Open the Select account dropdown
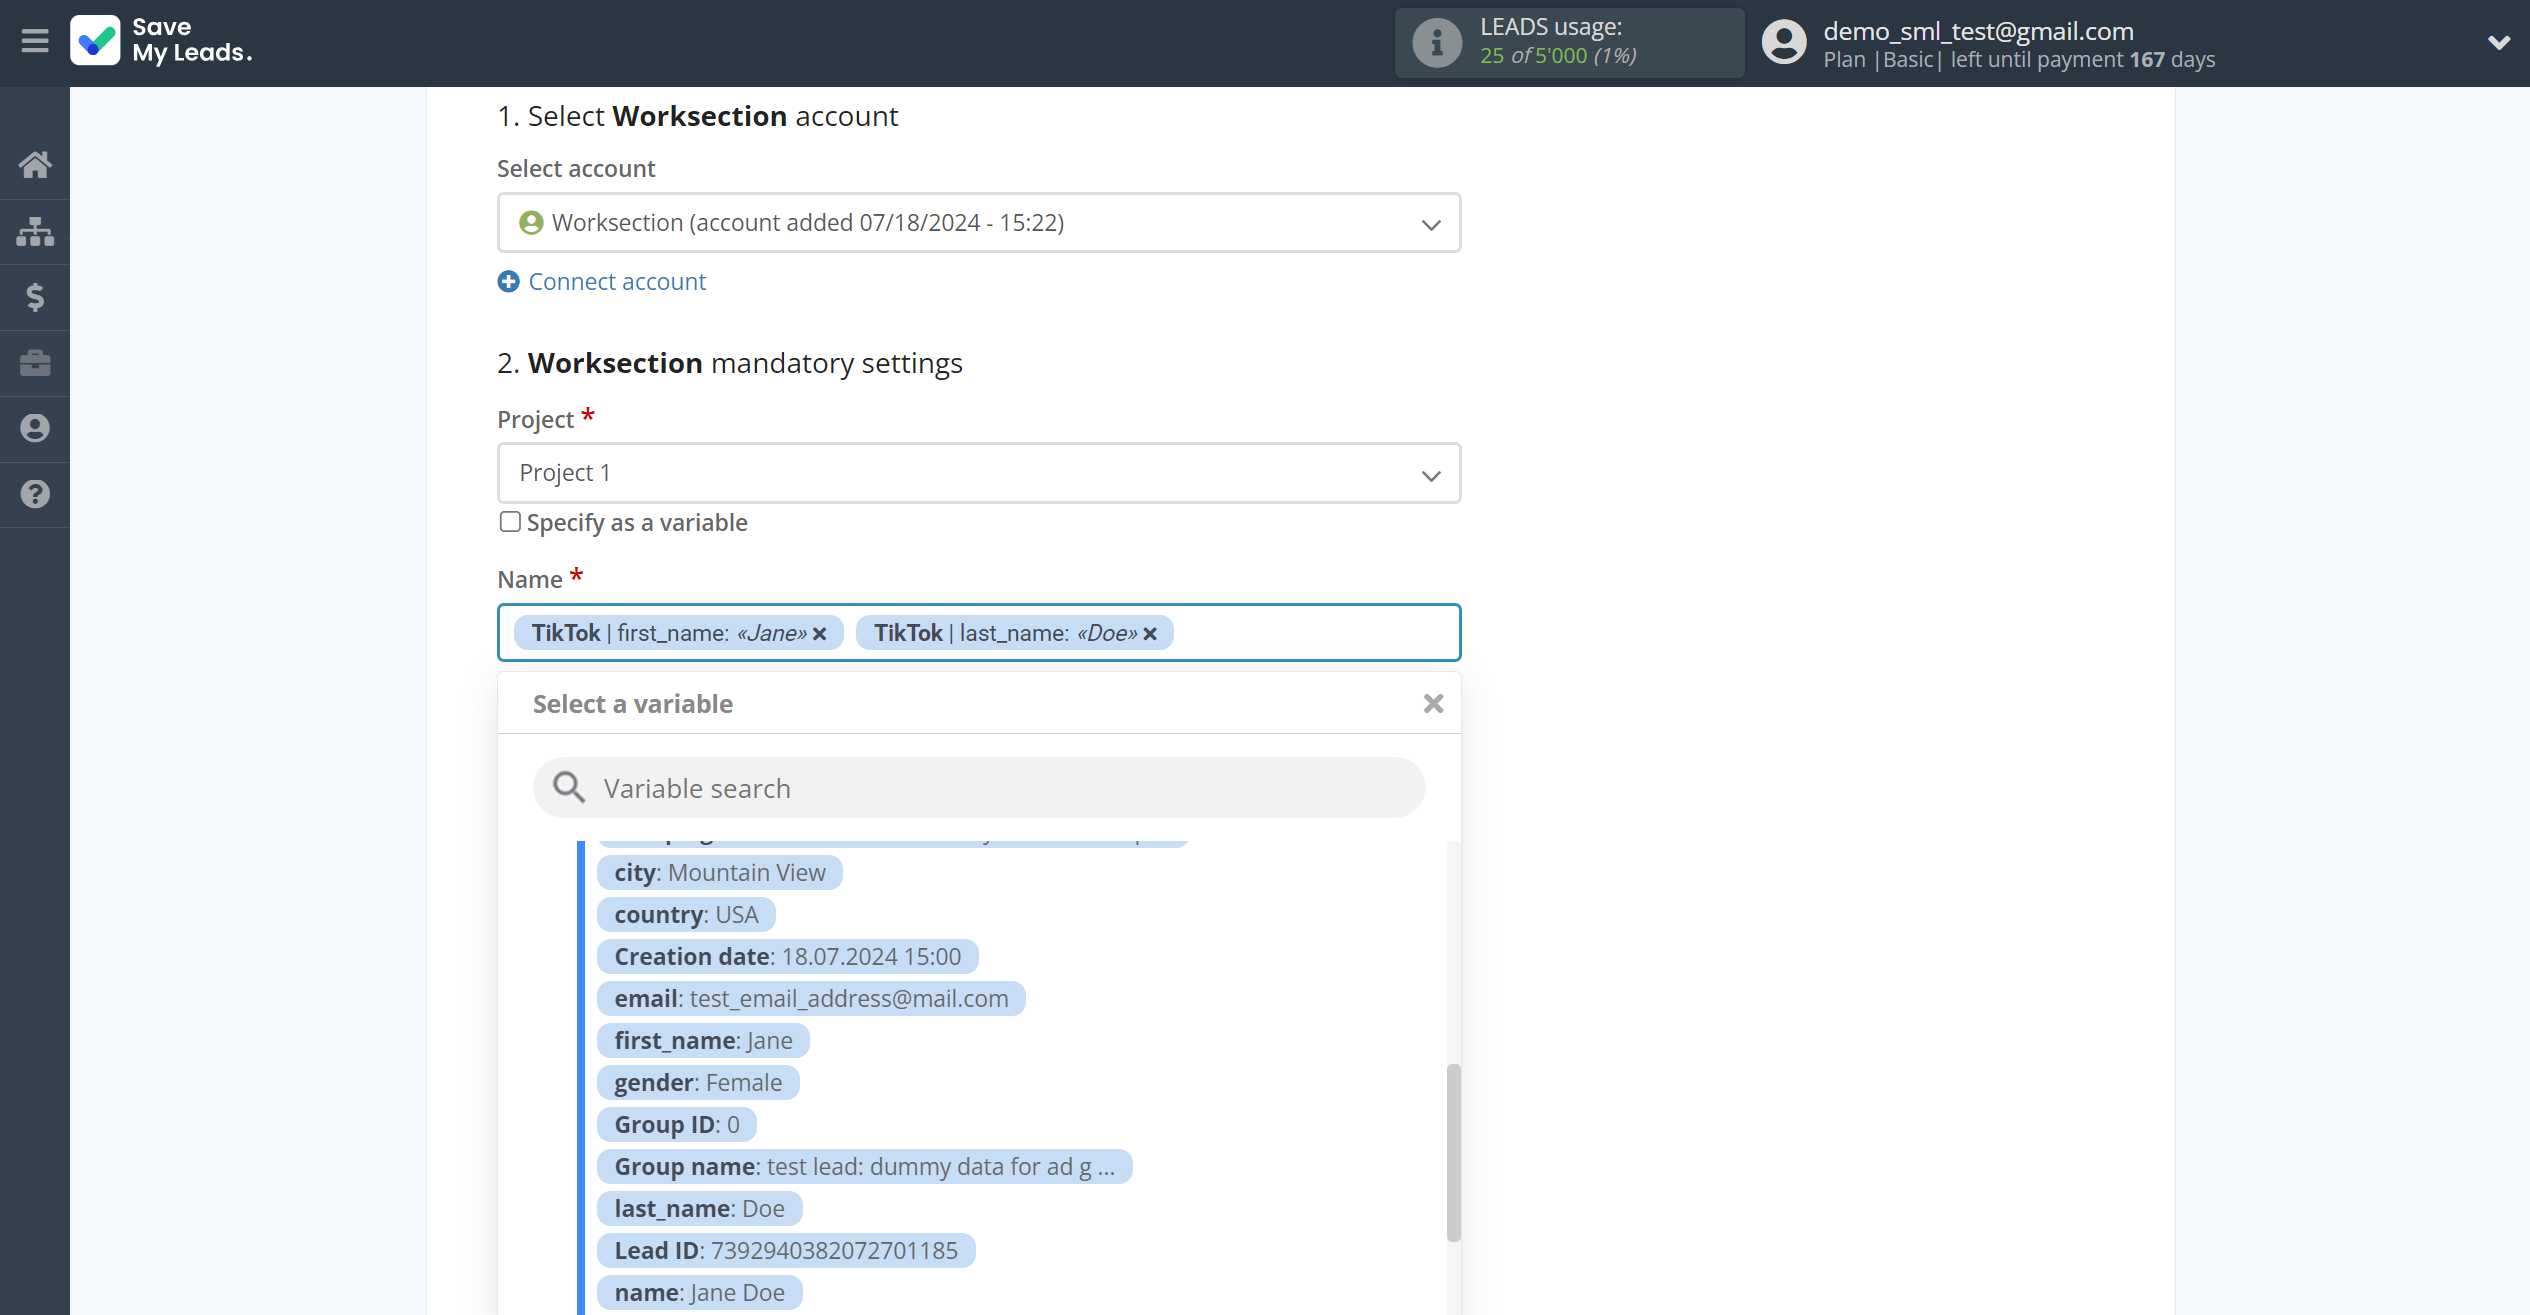This screenshot has width=2530, height=1315. 979,223
